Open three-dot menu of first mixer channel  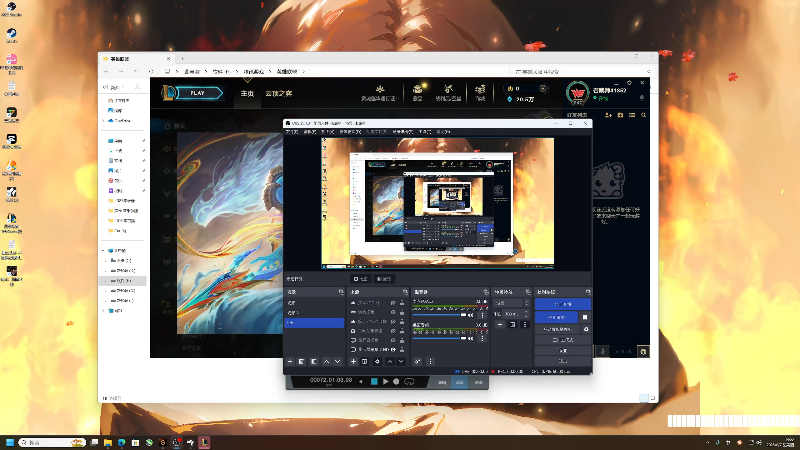(482, 315)
